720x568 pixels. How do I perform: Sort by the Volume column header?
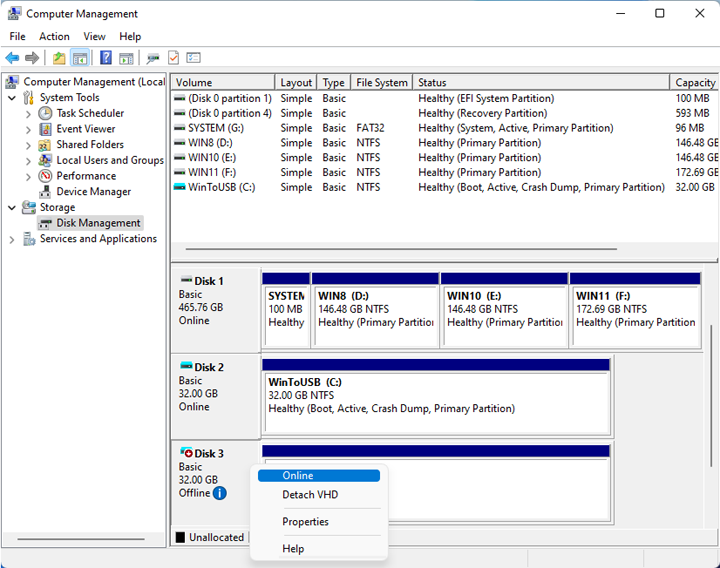[223, 83]
